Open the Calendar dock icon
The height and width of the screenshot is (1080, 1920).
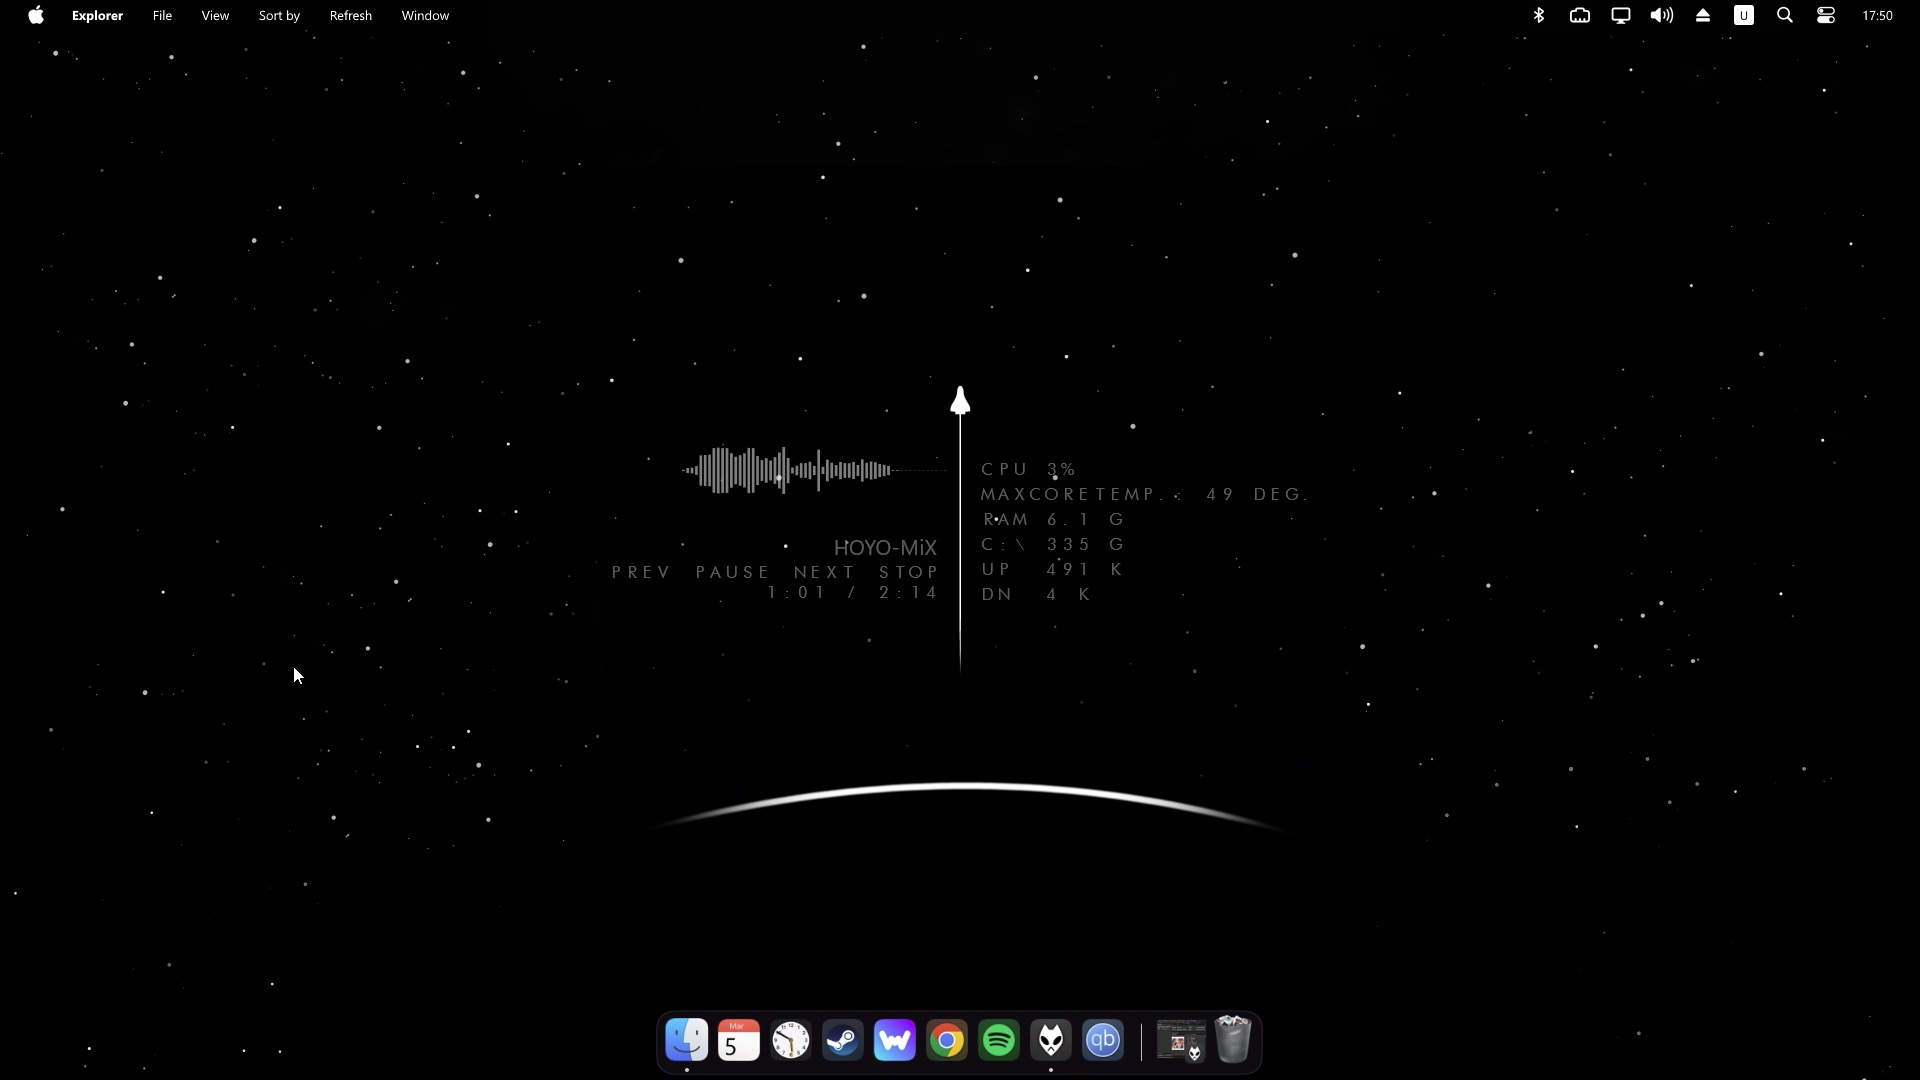[739, 1041]
